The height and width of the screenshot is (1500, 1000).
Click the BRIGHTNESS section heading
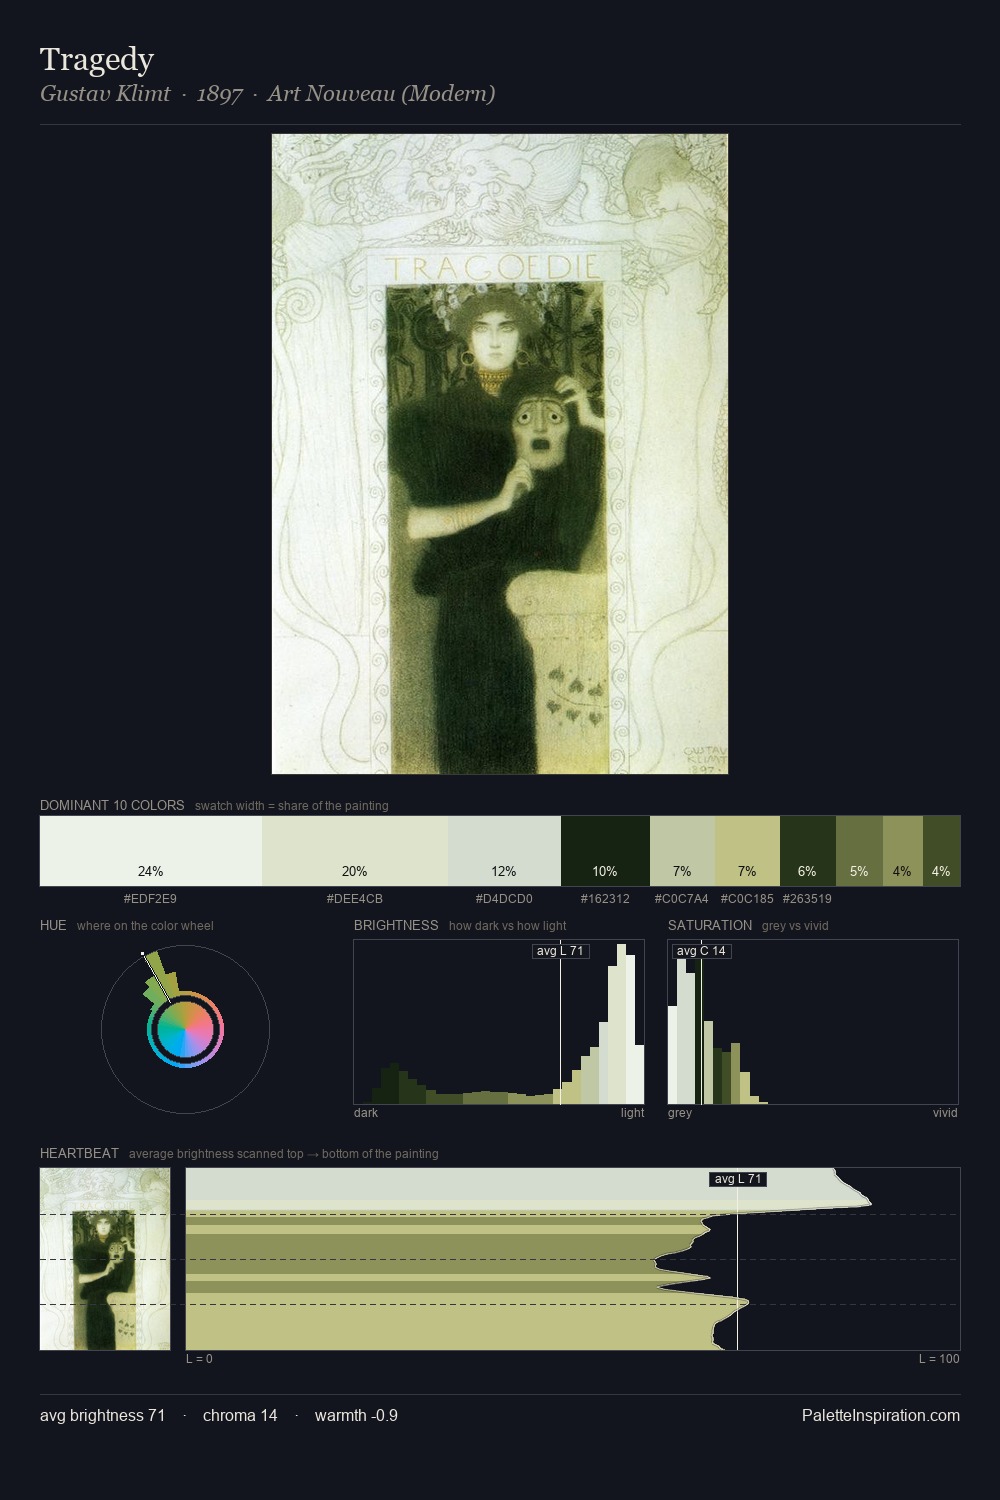click(x=396, y=925)
